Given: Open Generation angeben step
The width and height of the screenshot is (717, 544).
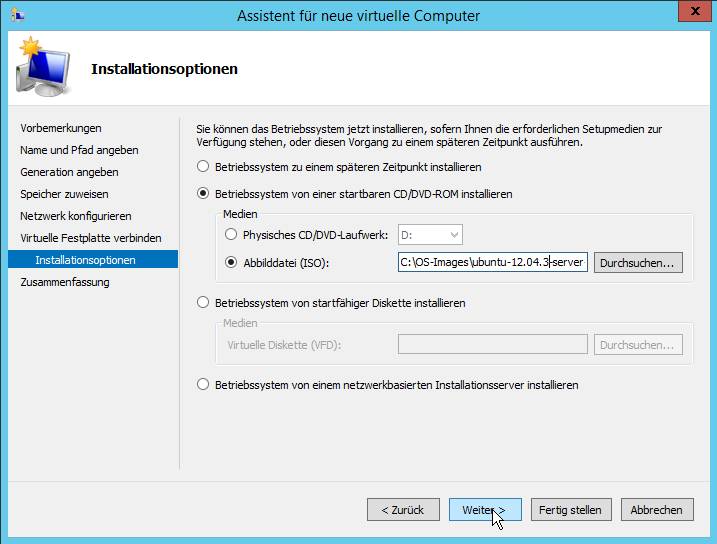Looking at the screenshot, I should [69, 172].
